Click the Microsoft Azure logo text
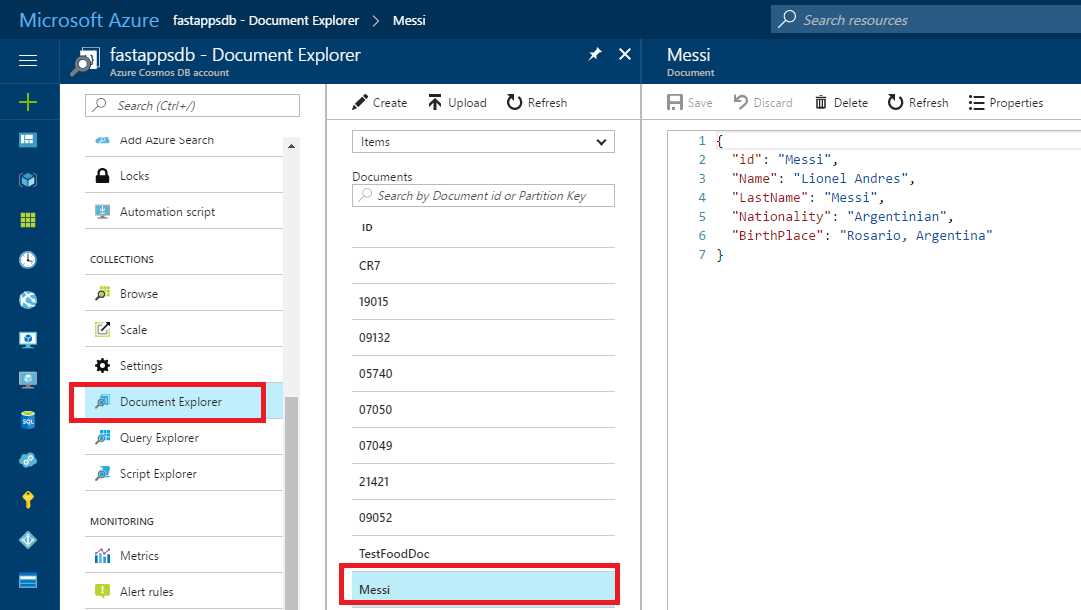Viewport: 1081px width, 610px height. 89,20
